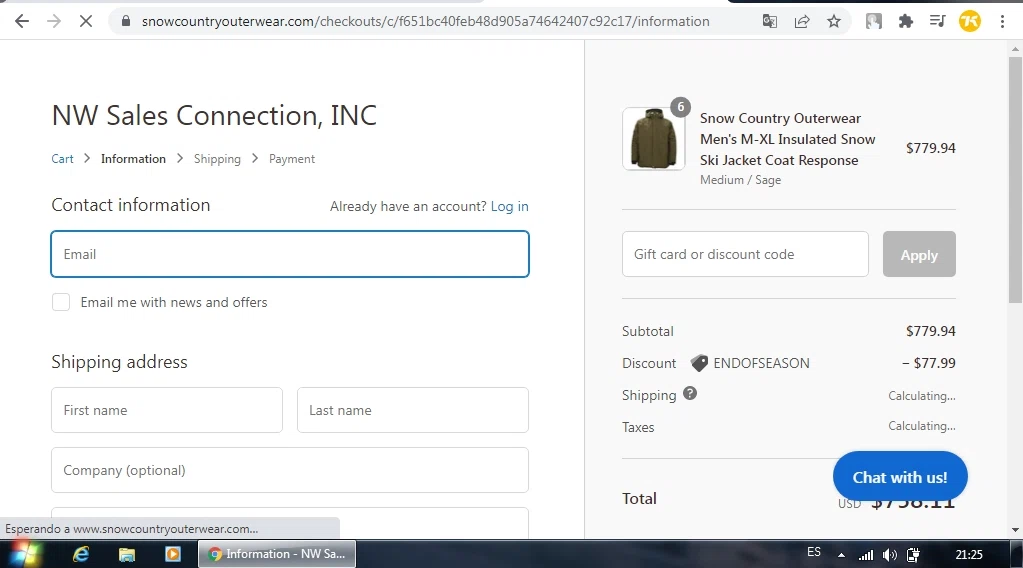Click the browser forward arrow

click(53, 22)
